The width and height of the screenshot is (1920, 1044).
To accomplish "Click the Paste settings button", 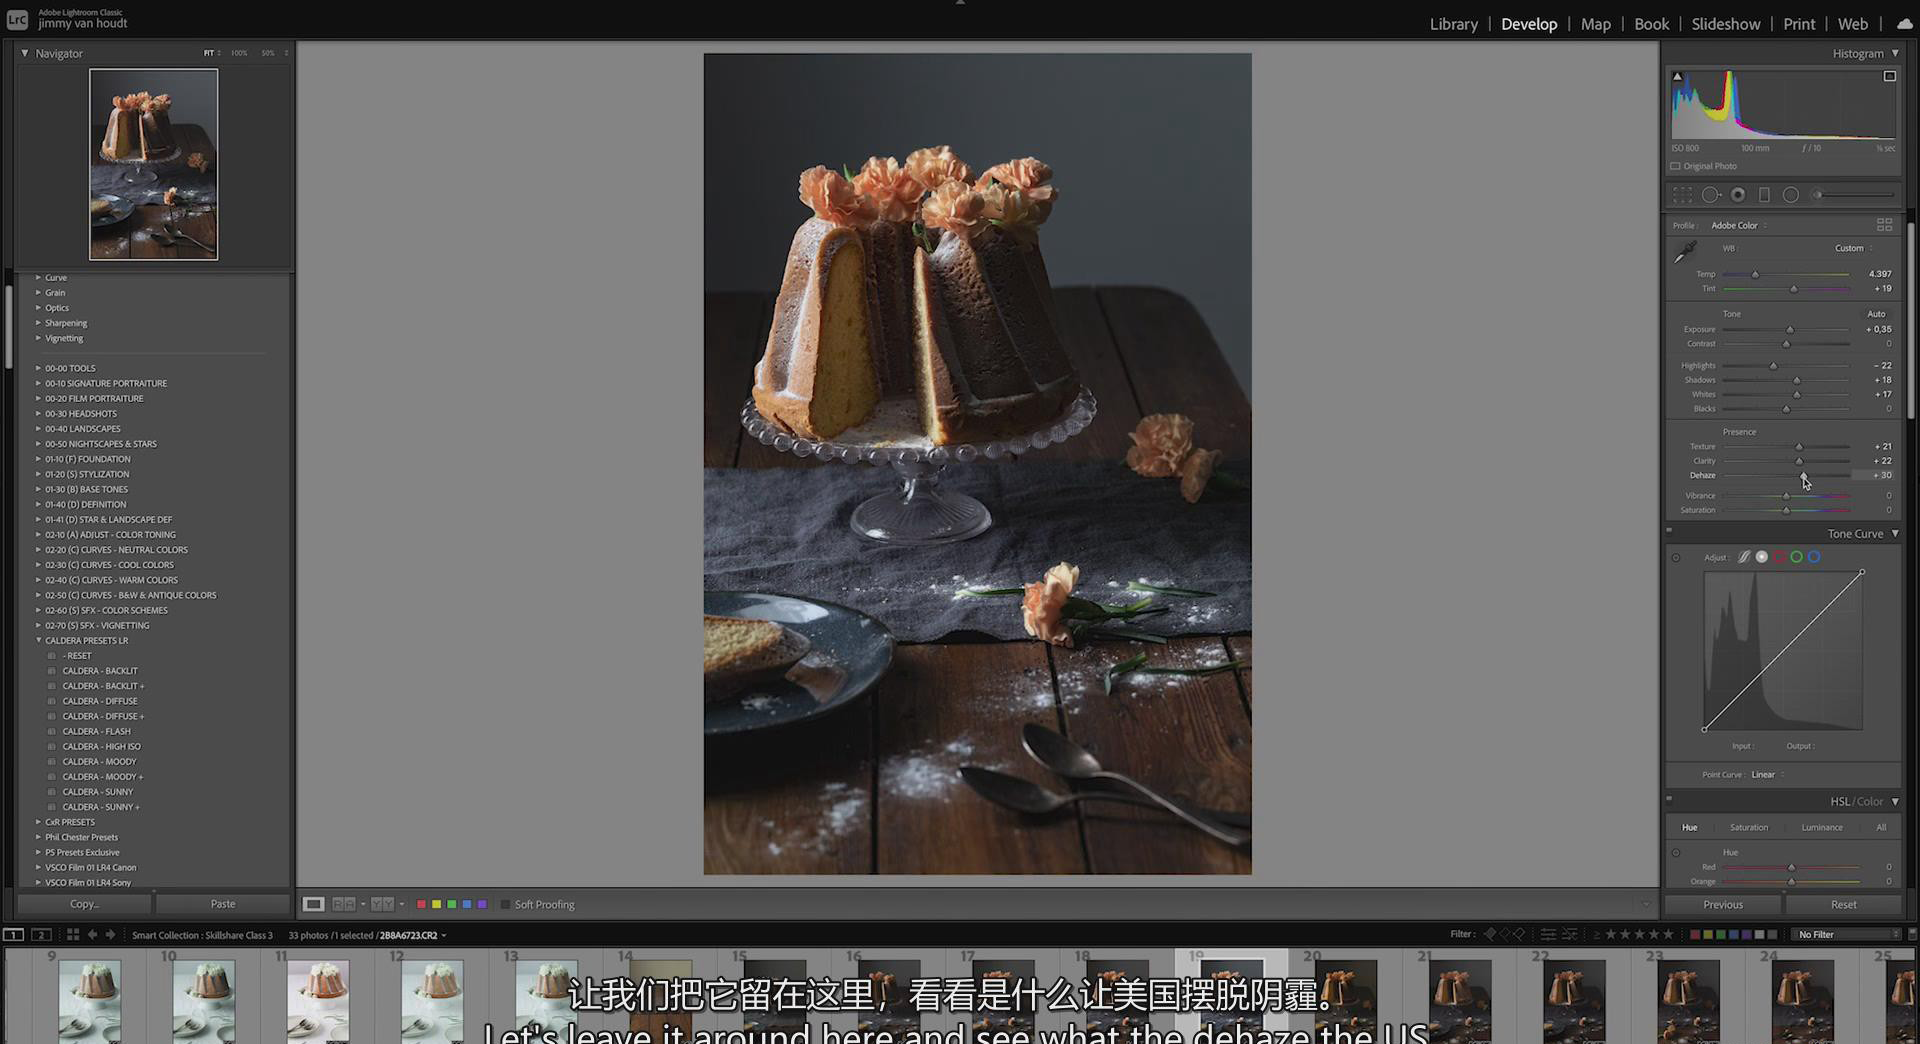I will pyautogui.click(x=223, y=903).
